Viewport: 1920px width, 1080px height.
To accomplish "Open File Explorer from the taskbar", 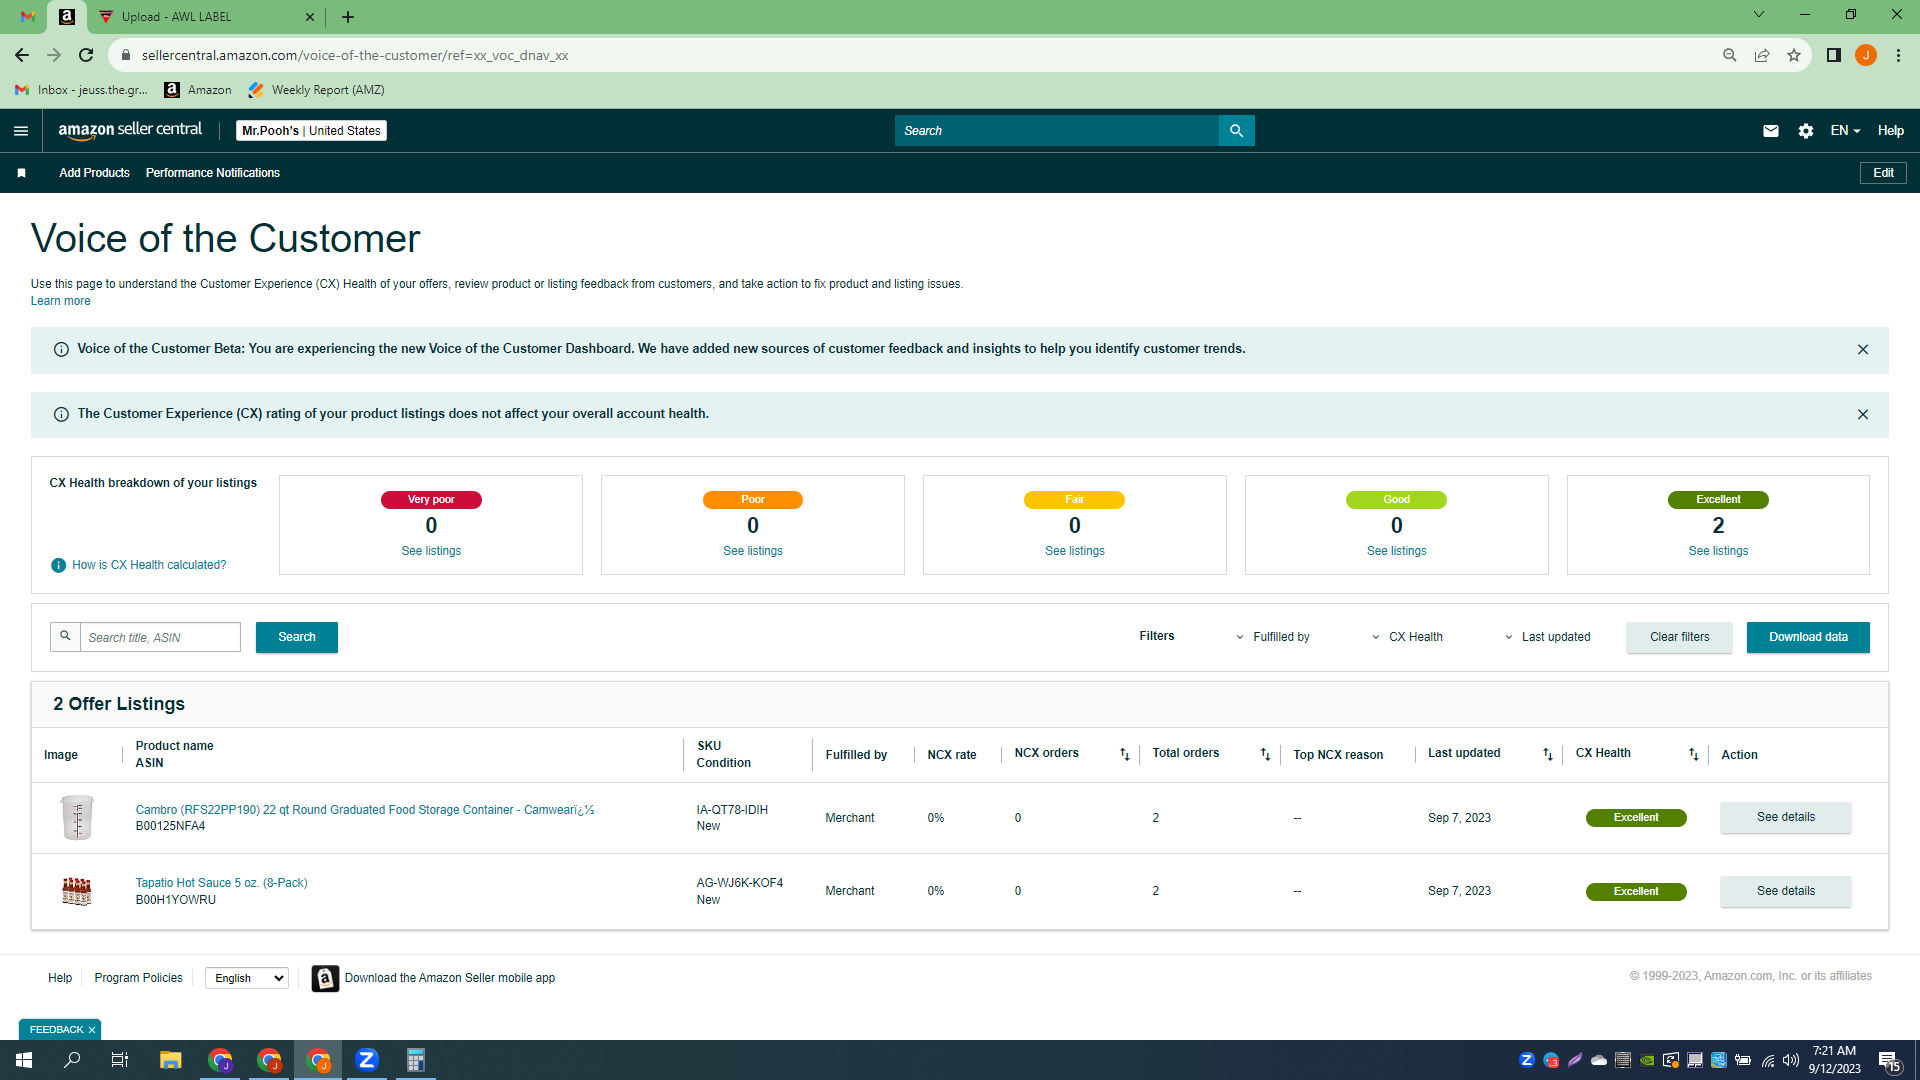I will [x=171, y=1060].
